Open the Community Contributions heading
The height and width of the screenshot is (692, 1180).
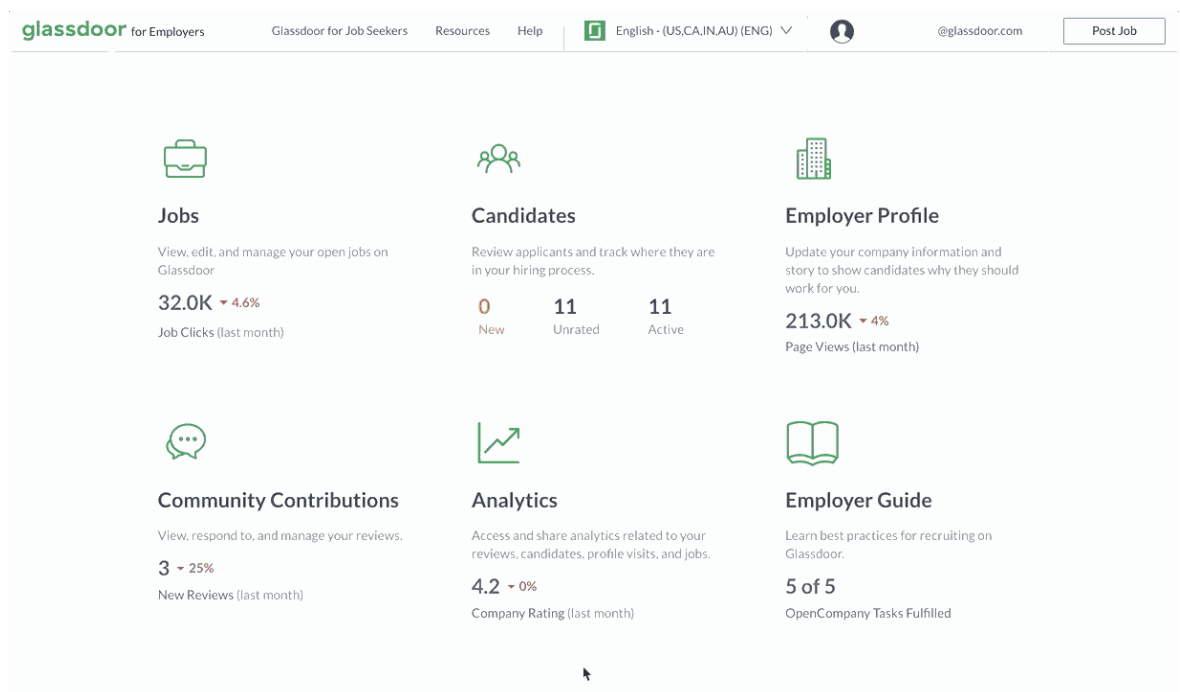tap(278, 500)
